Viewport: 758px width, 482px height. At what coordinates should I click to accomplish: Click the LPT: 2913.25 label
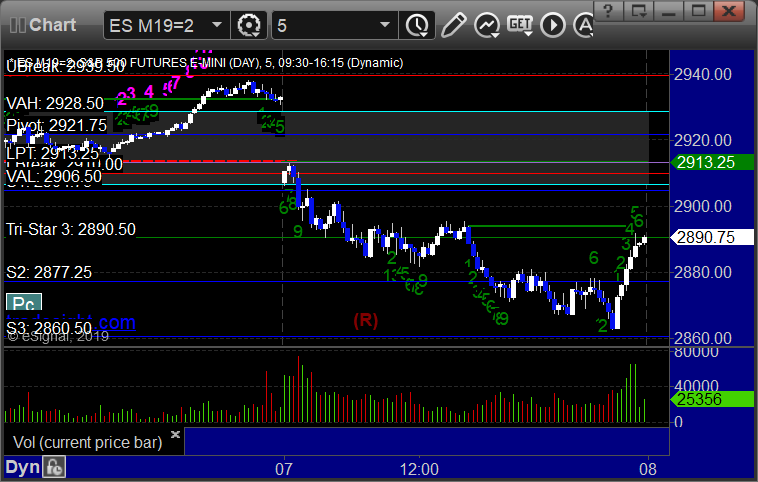[52, 153]
